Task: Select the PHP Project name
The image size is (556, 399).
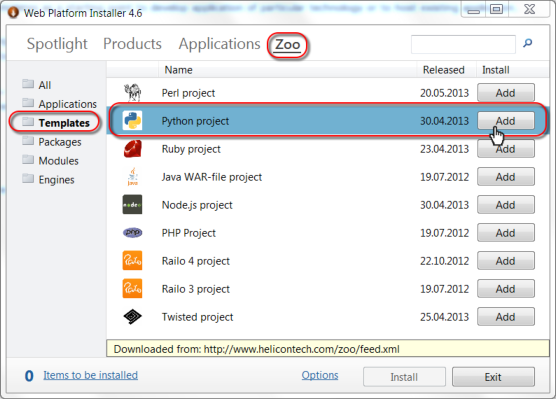Action: click(x=189, y=233)
